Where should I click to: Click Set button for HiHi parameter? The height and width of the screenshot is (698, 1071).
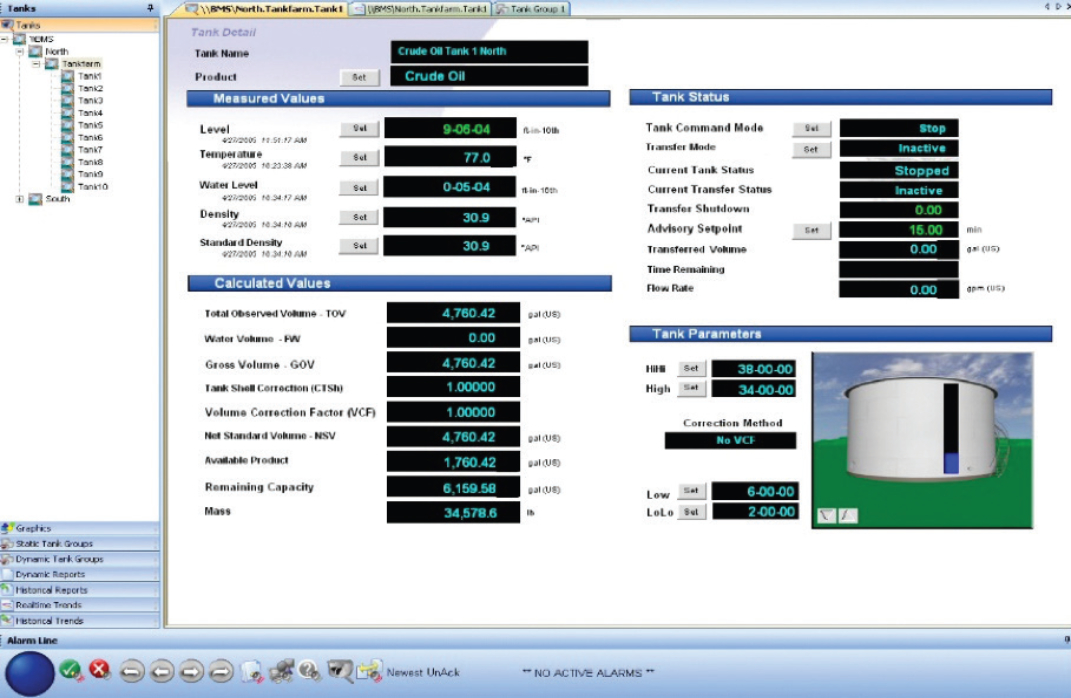coord(691,368)
